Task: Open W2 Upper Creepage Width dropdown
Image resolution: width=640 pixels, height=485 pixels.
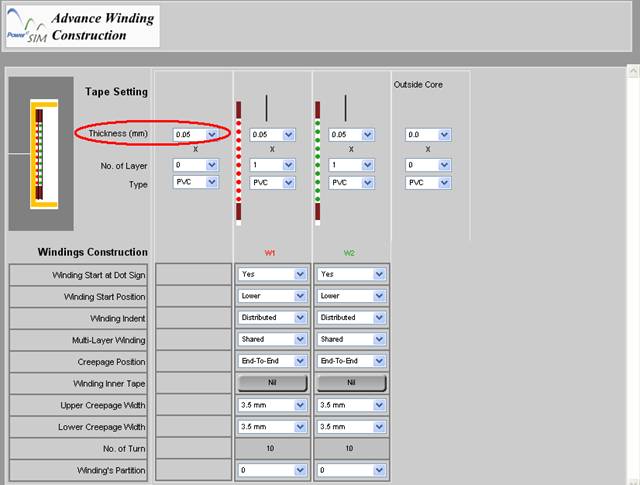Action: (351, 405)
